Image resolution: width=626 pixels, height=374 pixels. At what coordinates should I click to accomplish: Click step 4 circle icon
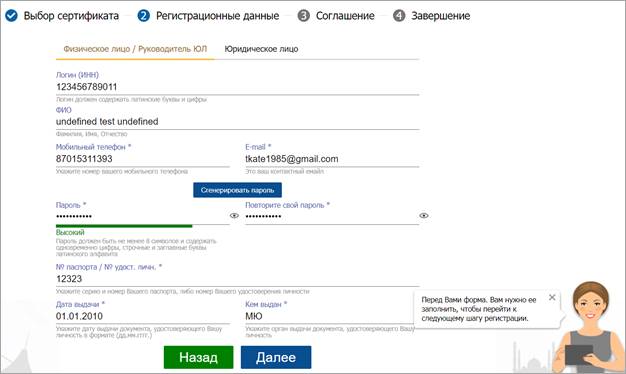pos(399,16)
